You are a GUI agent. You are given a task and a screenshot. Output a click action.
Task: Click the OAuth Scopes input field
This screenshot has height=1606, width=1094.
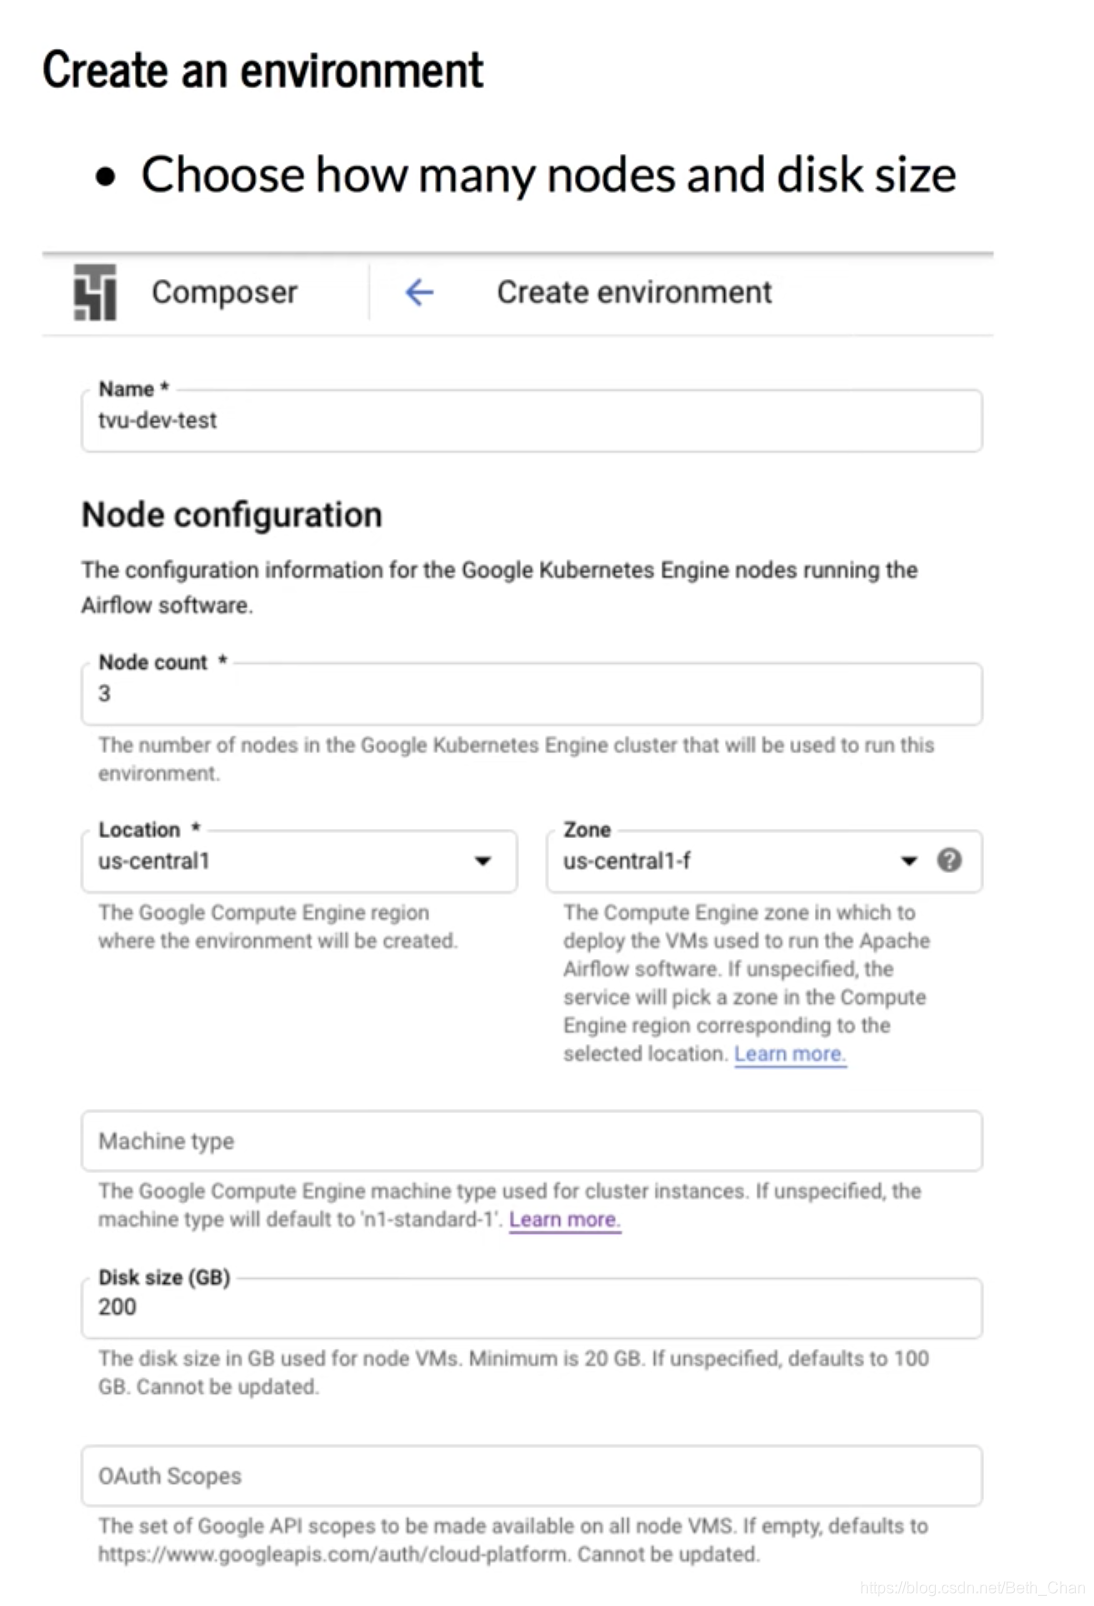pos(531,1476)
